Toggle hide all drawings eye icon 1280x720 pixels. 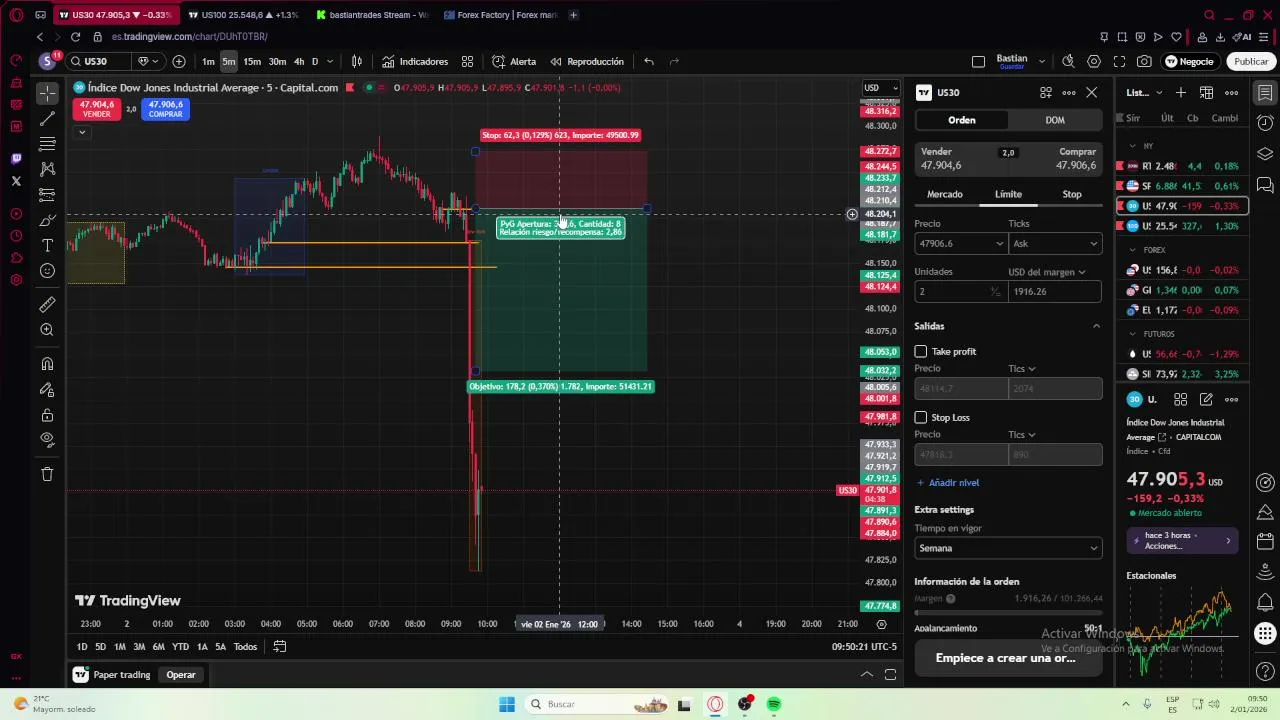point(47,440)
